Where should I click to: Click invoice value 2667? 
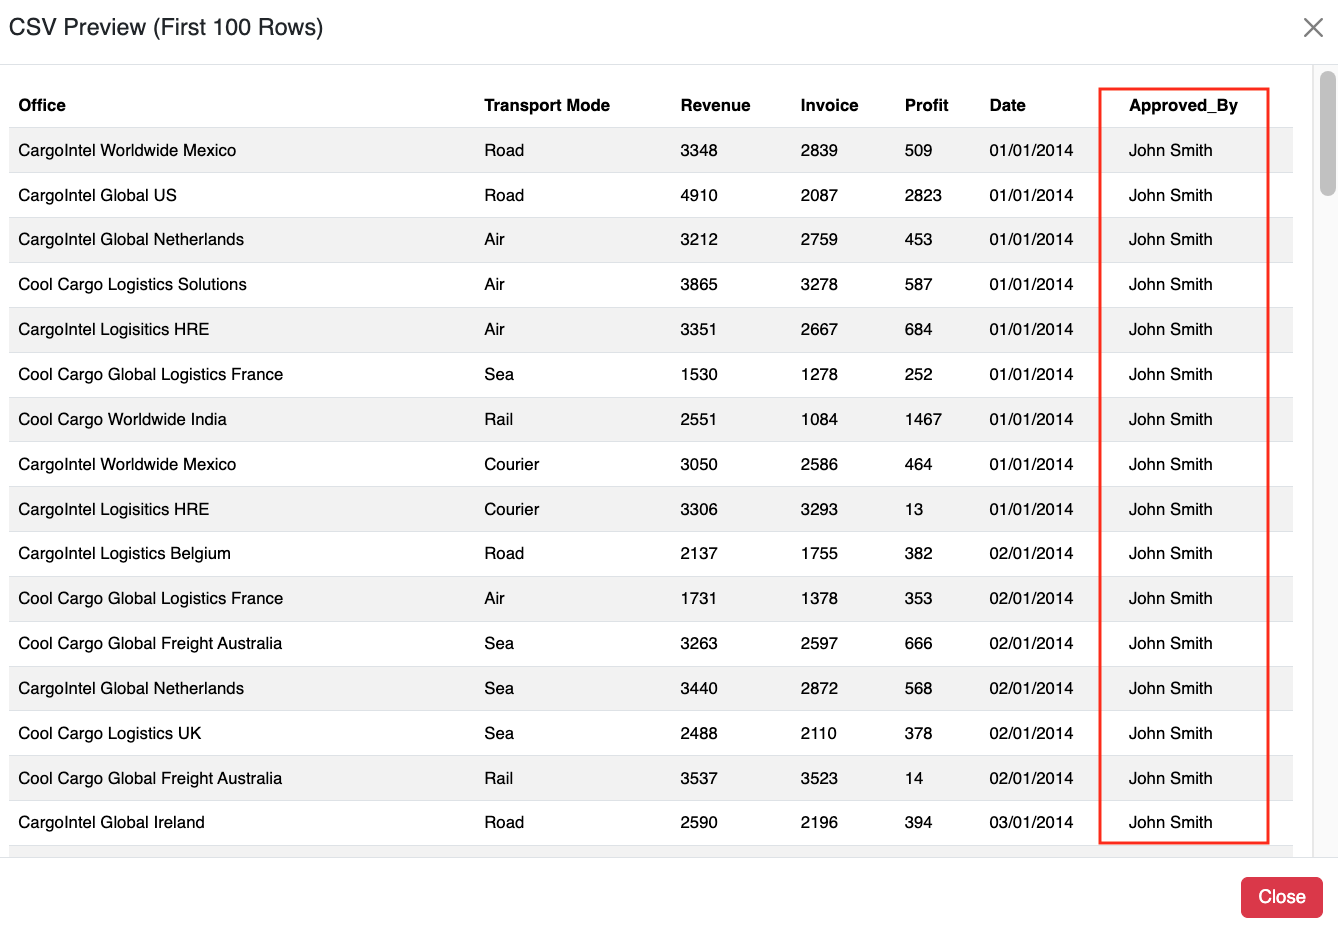coord(819,329)
